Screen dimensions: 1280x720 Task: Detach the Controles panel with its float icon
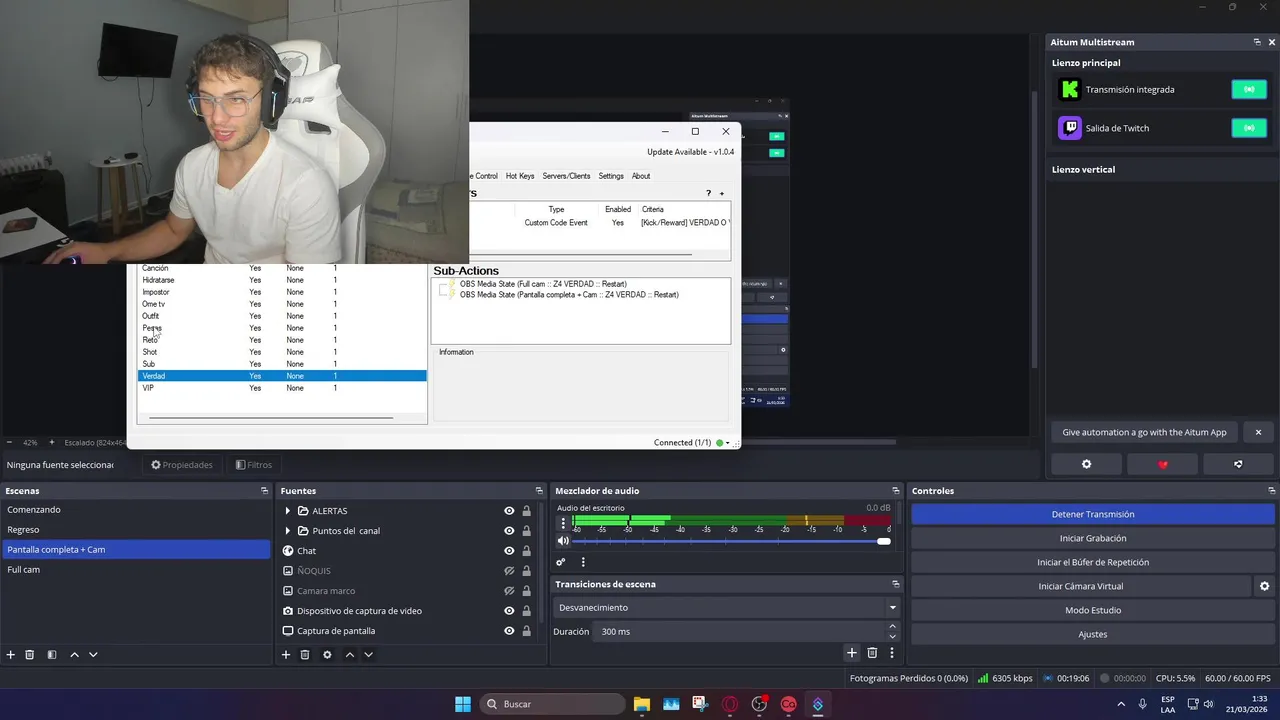coord(1272,491)
